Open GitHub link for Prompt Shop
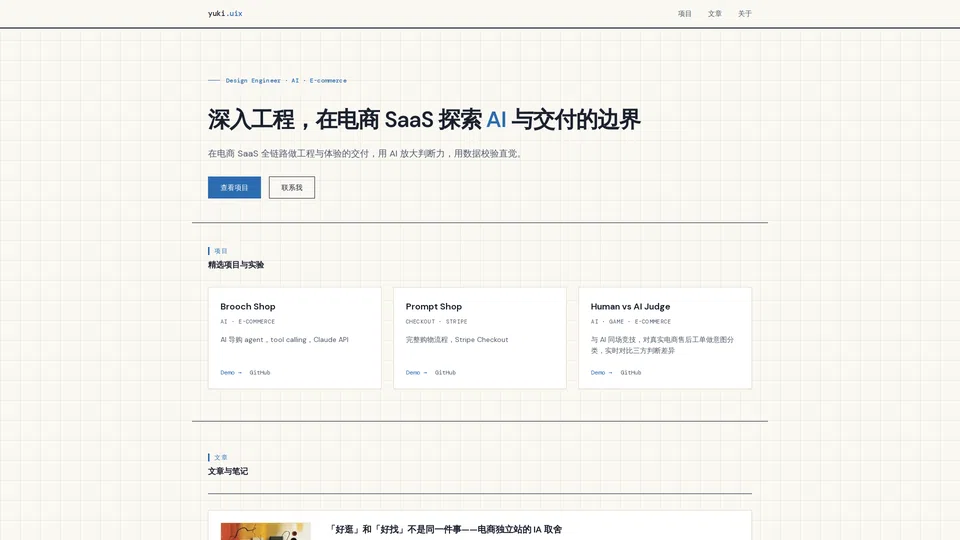The width and height of the screenshot is (960, 540). click(x=445, y=372)
